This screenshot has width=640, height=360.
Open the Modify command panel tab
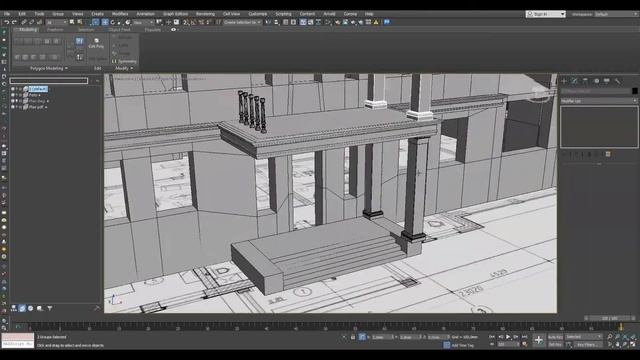click(x=575, y=81)
